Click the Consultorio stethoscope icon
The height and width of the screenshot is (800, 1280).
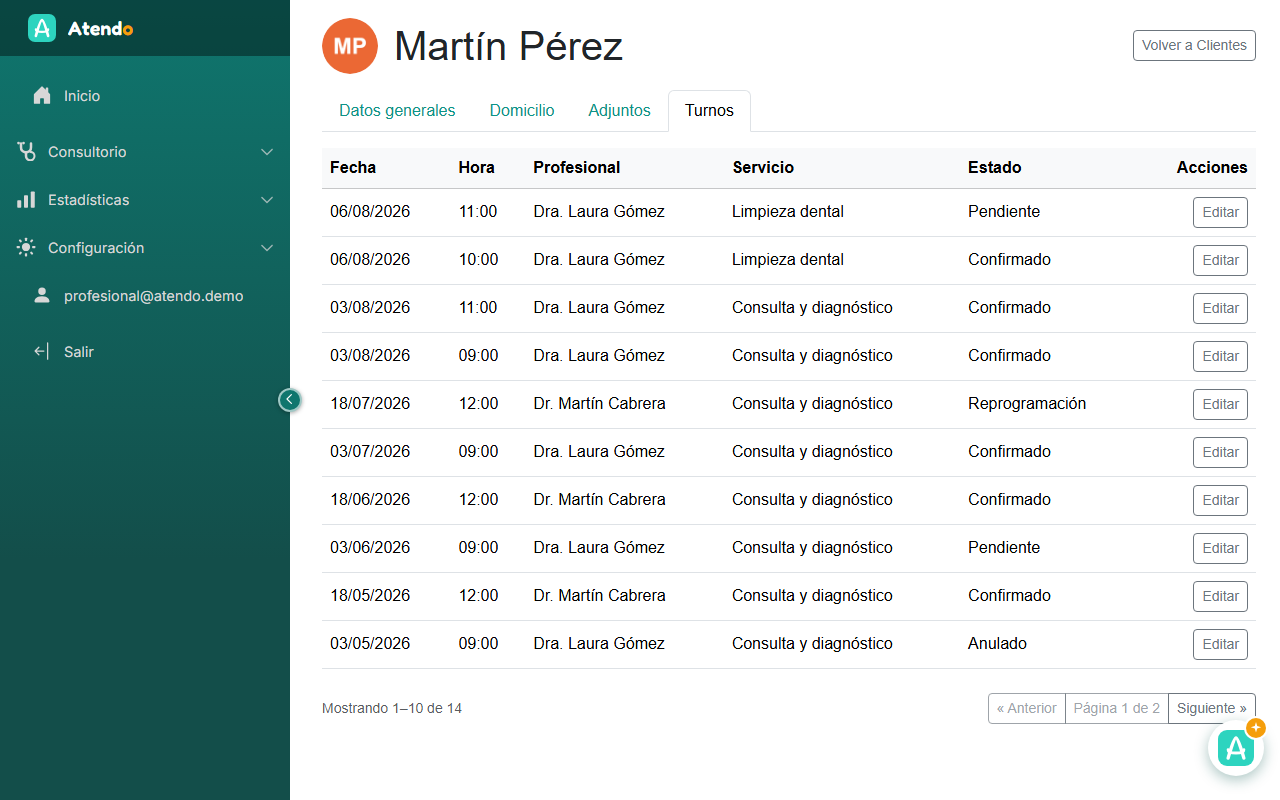click(26, 152)
